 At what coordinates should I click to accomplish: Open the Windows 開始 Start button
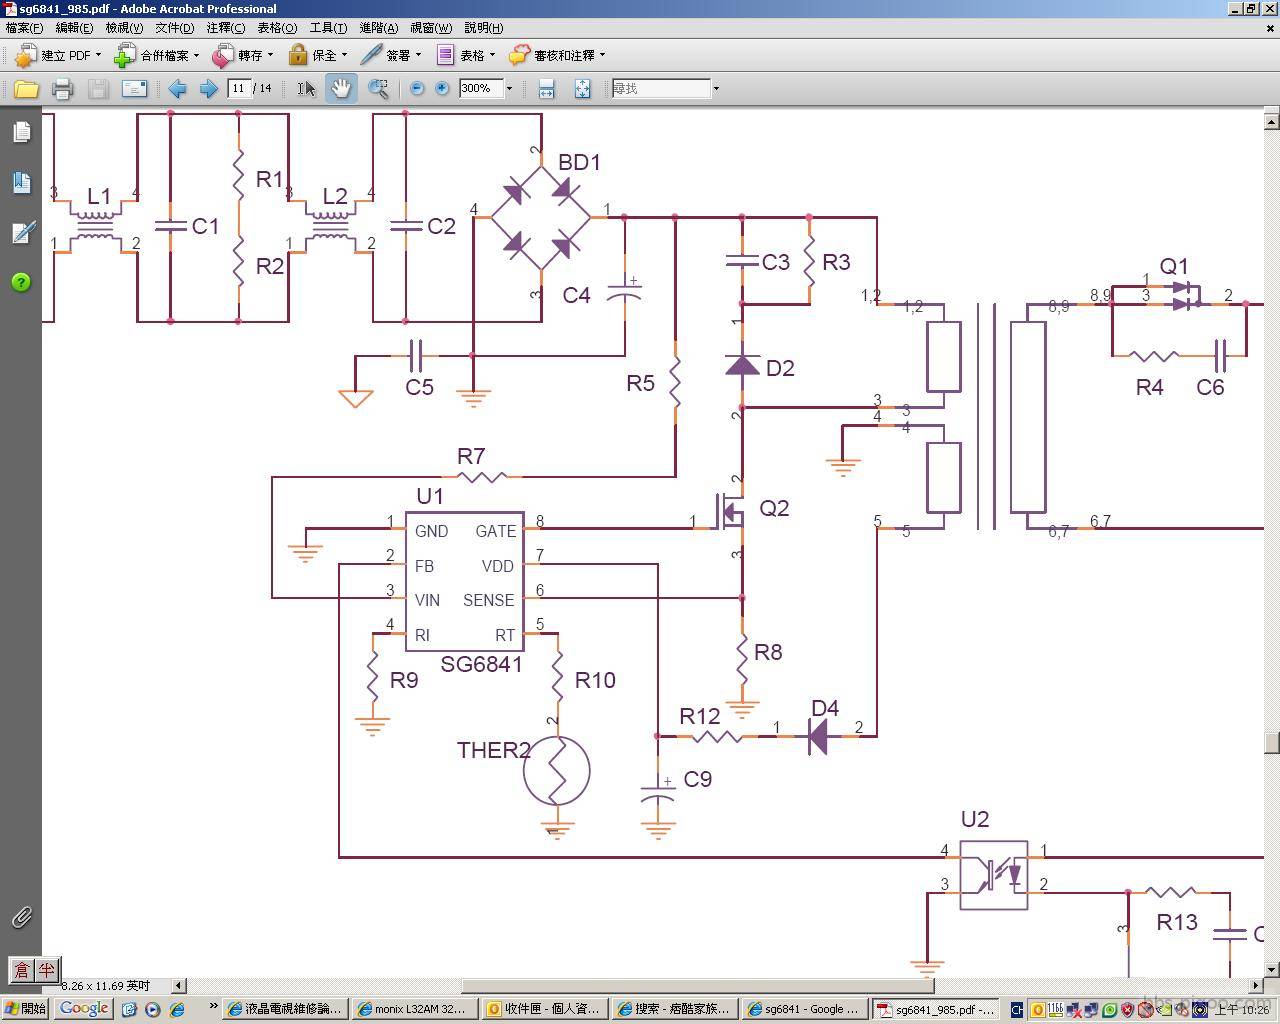[x=26, y=1009]
